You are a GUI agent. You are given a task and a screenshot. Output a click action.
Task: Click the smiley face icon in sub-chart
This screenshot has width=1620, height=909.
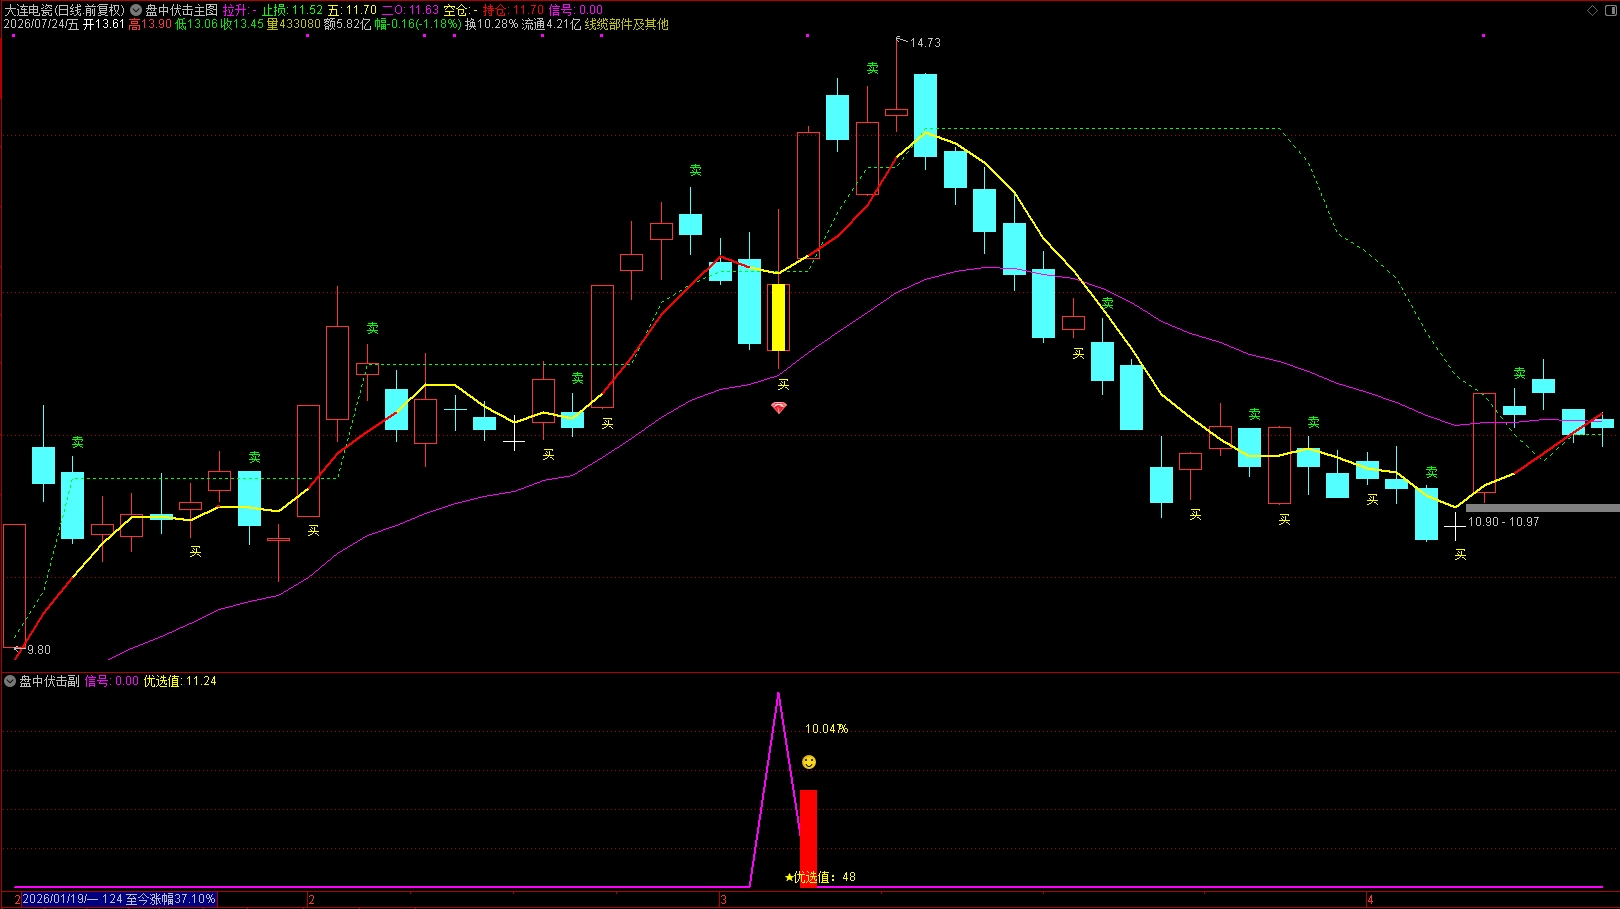pyautogui.click(x=809, y=762)
